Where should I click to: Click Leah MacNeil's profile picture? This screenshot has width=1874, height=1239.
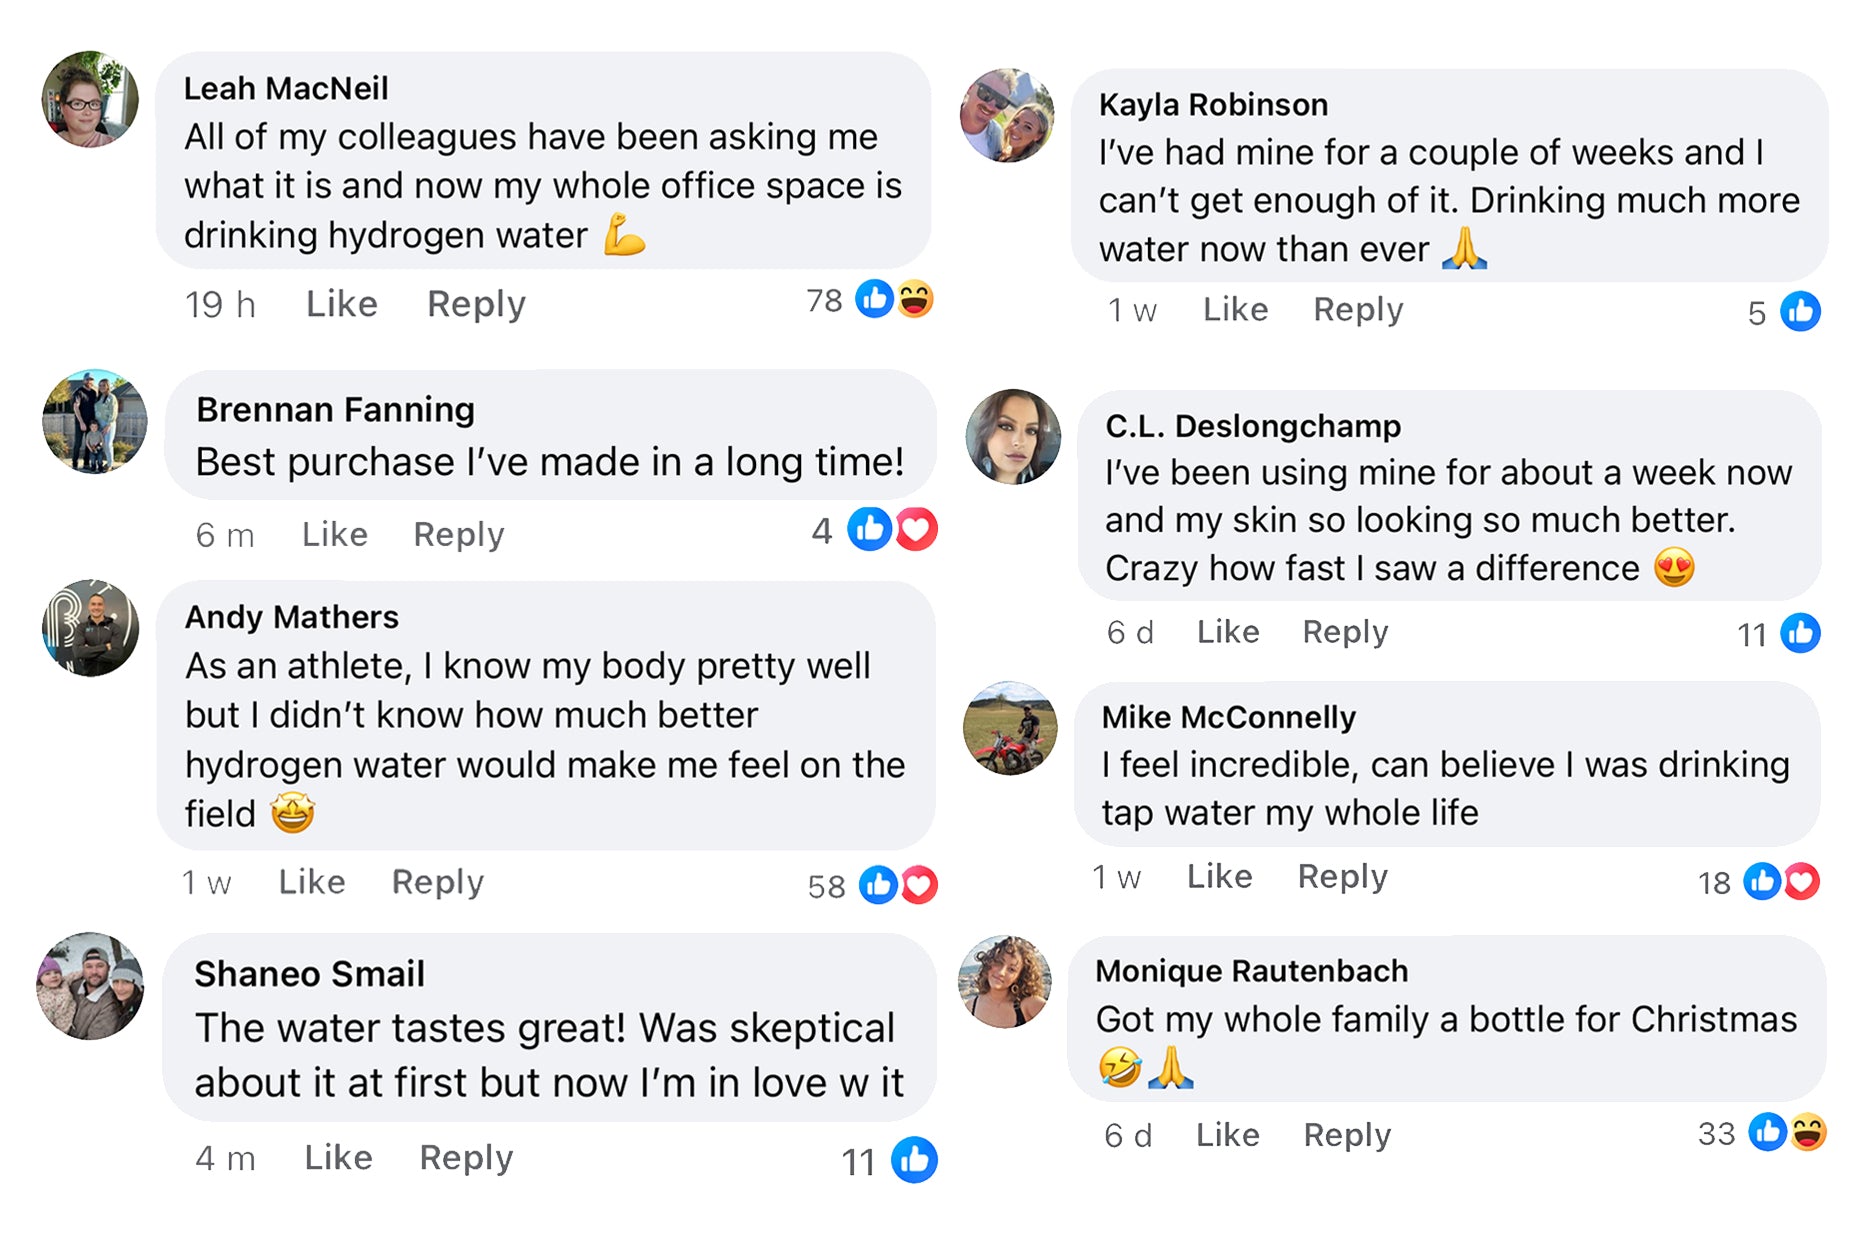[x=90, y=100]
